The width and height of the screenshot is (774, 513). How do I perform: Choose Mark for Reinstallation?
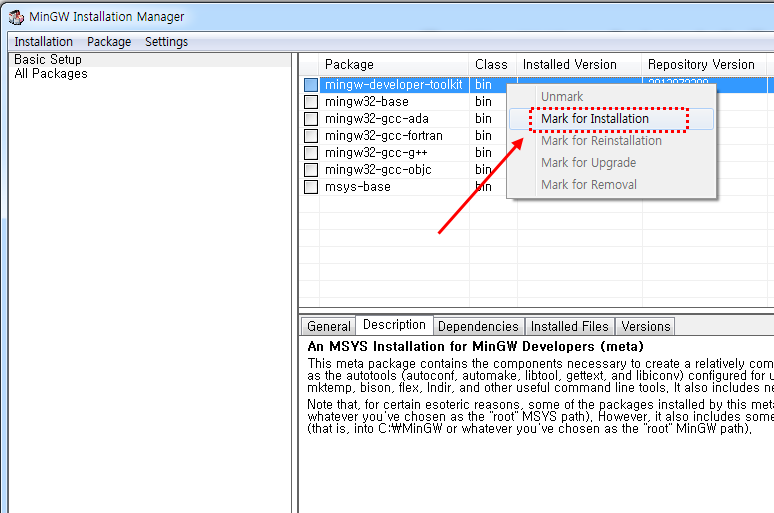(x=611, y=141)
